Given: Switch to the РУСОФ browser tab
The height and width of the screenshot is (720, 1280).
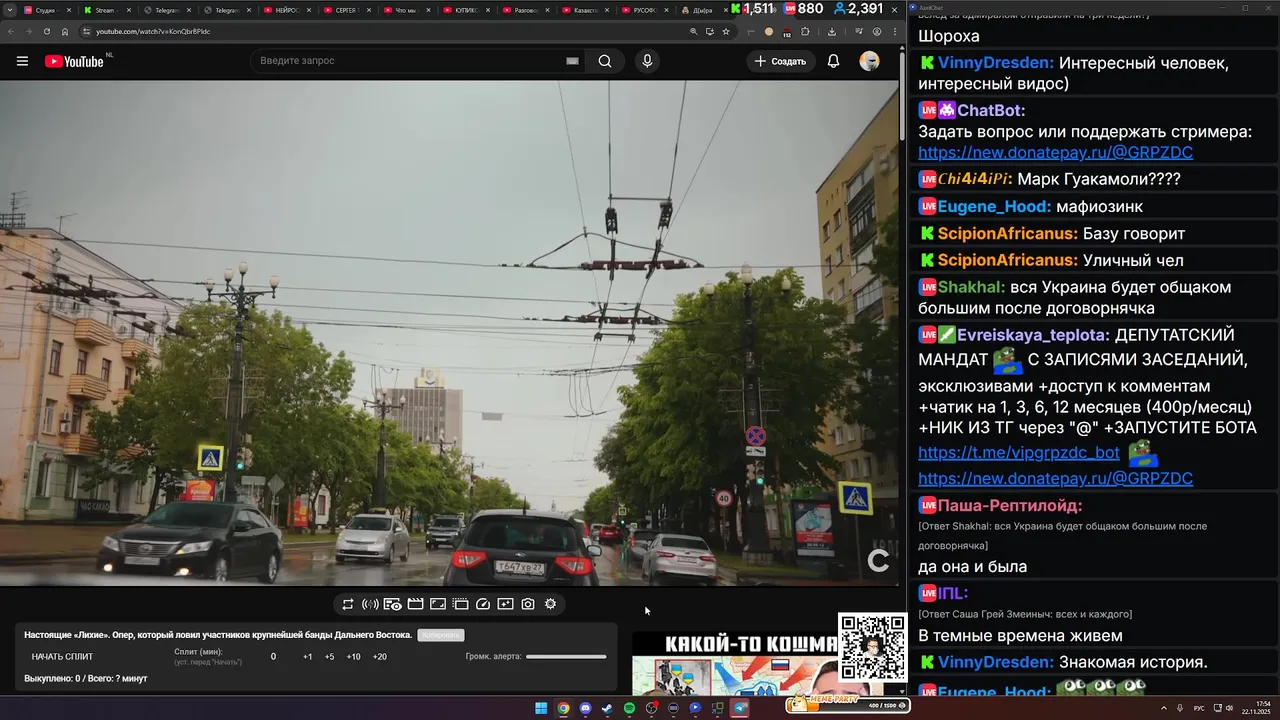Looking at the screenshot, I should (644, 10).
